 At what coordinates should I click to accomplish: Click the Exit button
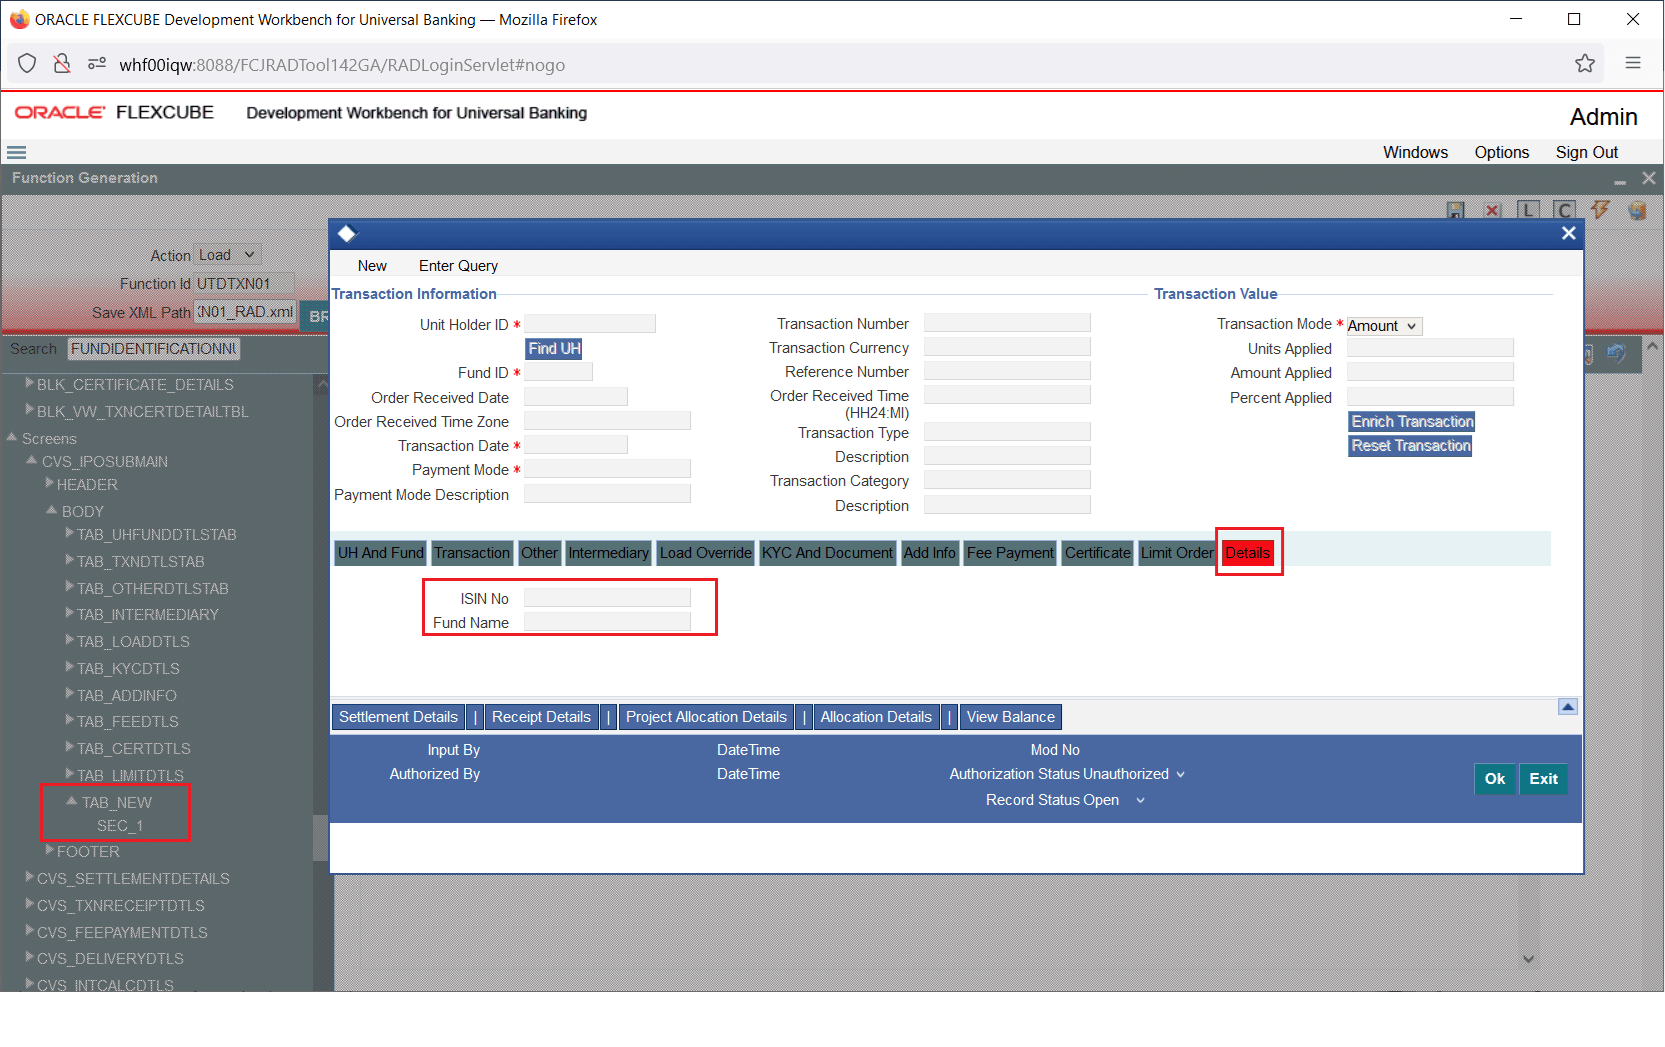click(1543, 779)
